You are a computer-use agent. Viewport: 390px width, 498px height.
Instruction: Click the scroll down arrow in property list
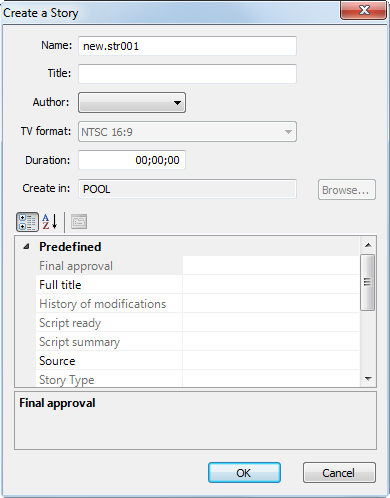(368, 379)
